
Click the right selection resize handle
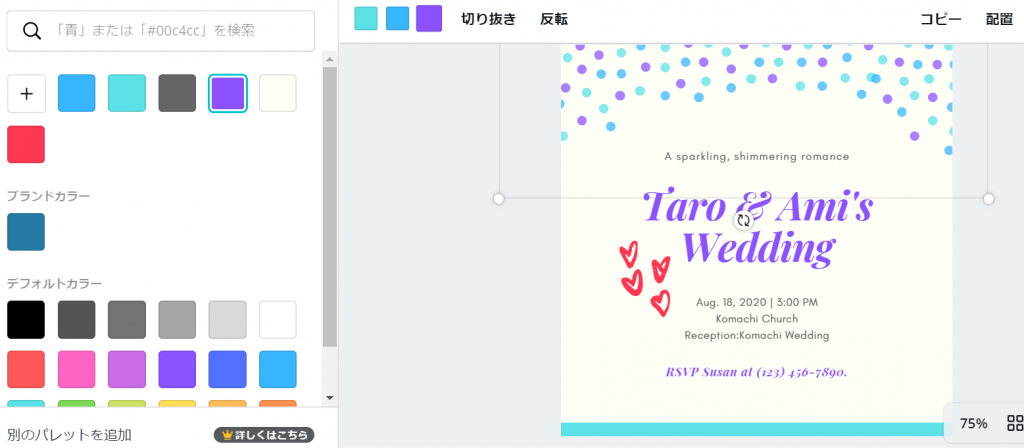(x=989, y=198)
